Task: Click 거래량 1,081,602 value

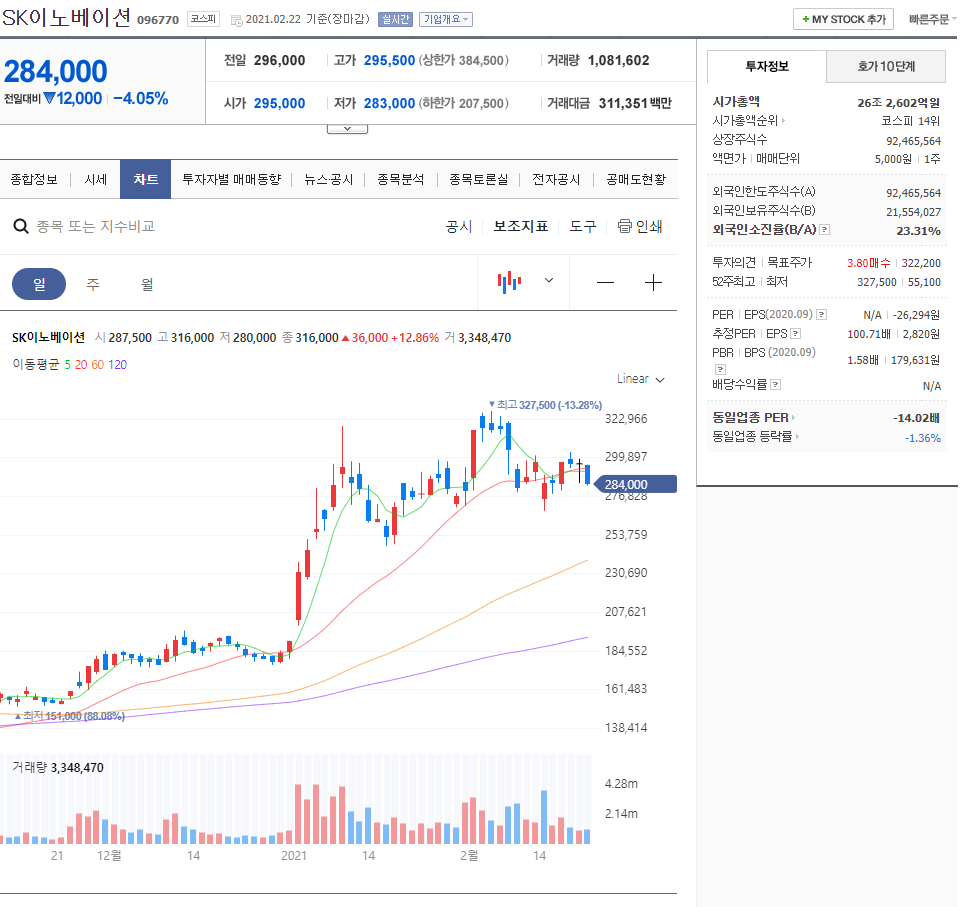Action: click(618, 60)
